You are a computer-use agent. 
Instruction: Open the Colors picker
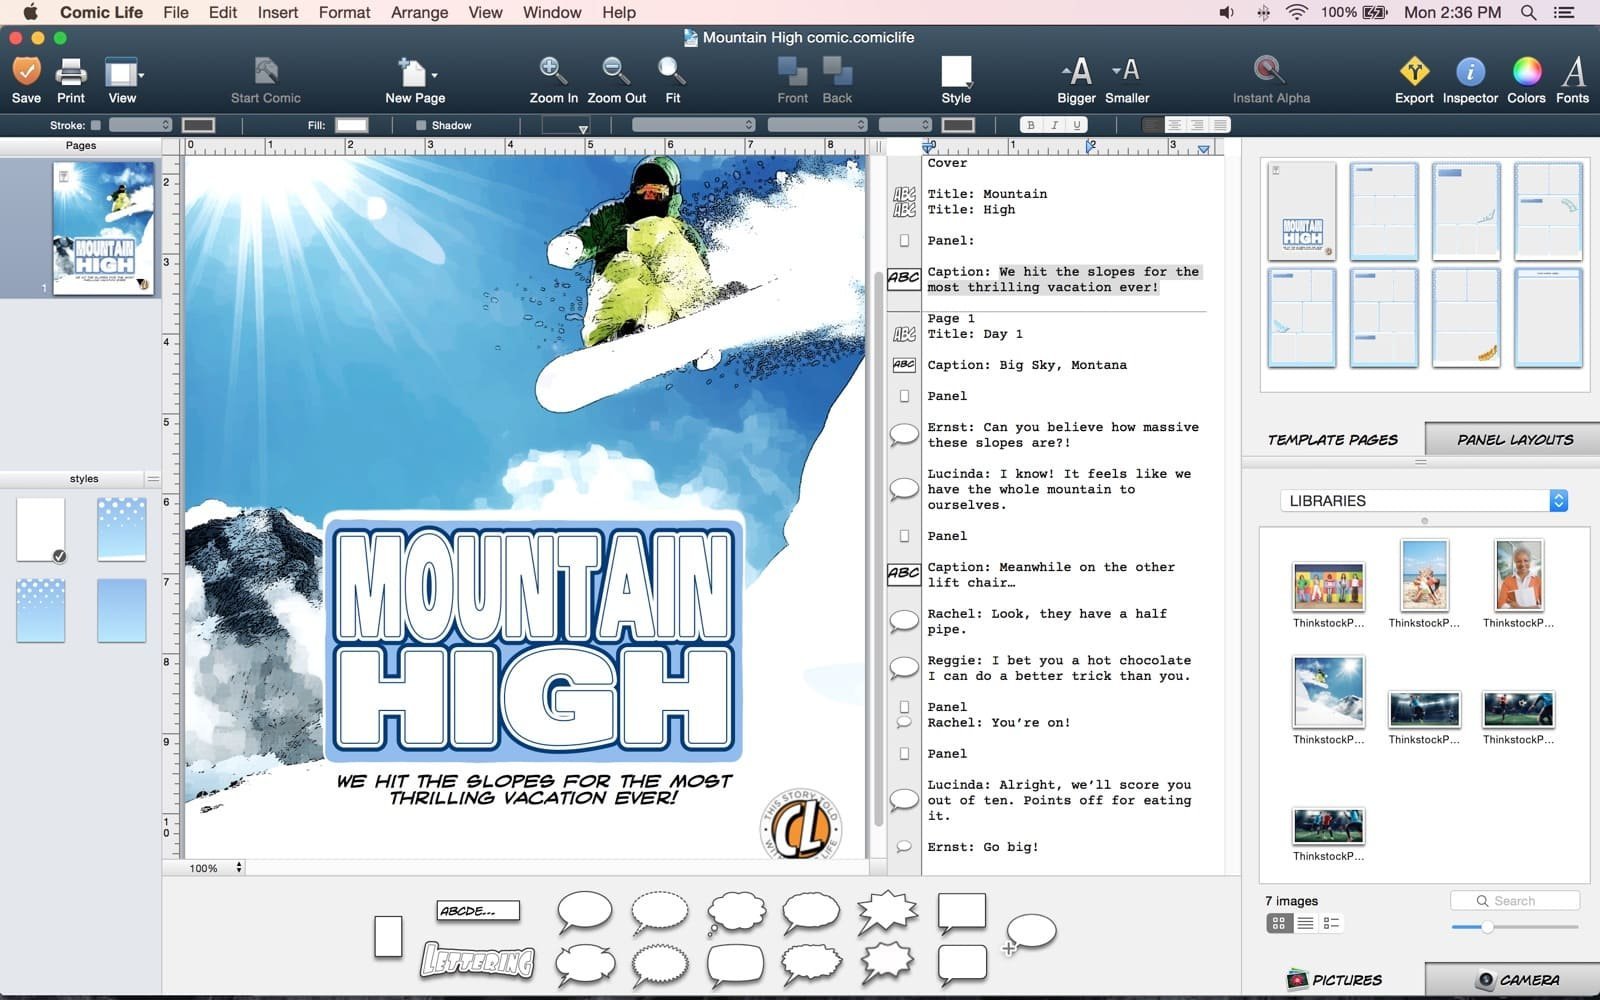[x=1526, y=72]
